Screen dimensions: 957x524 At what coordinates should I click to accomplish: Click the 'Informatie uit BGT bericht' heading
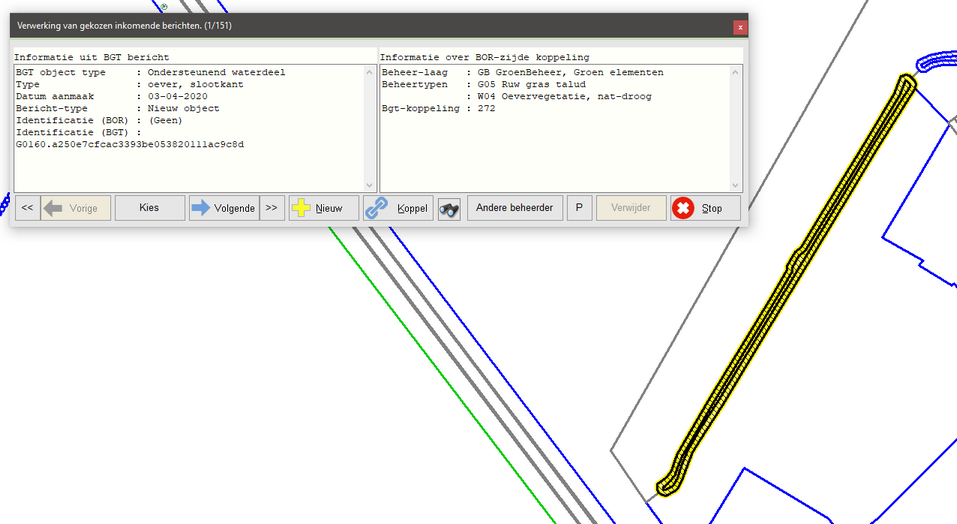pyautogui.click(x=92, y=57)
